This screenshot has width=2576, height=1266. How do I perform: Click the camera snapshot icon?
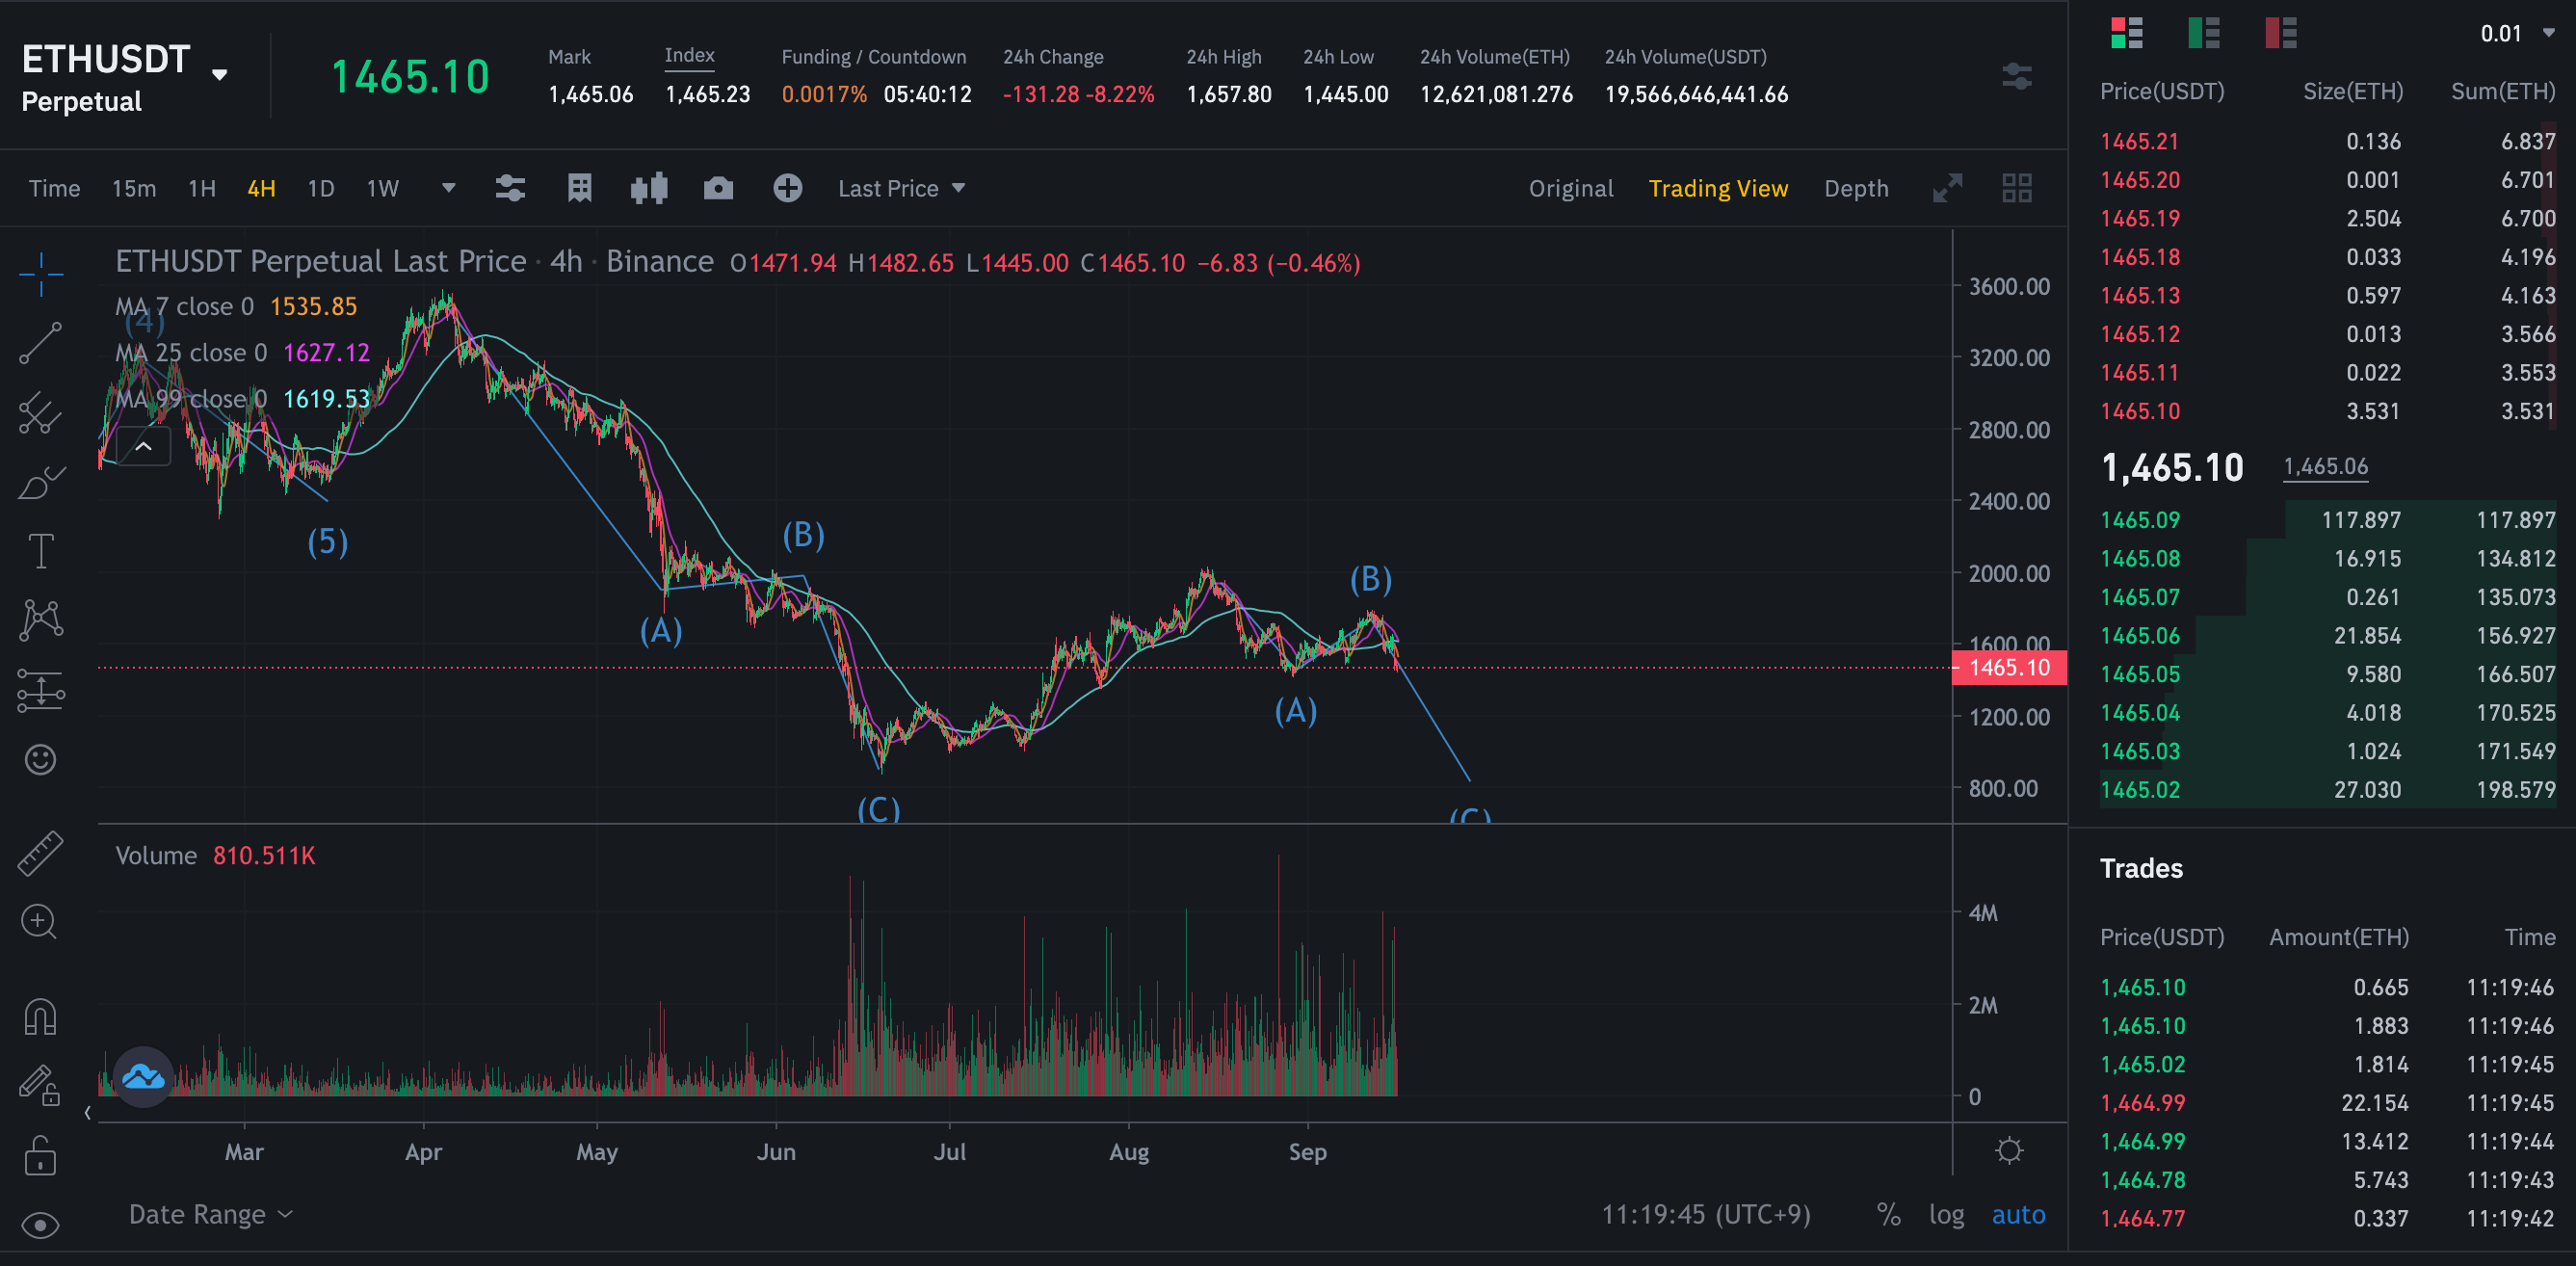click(718, 188)
